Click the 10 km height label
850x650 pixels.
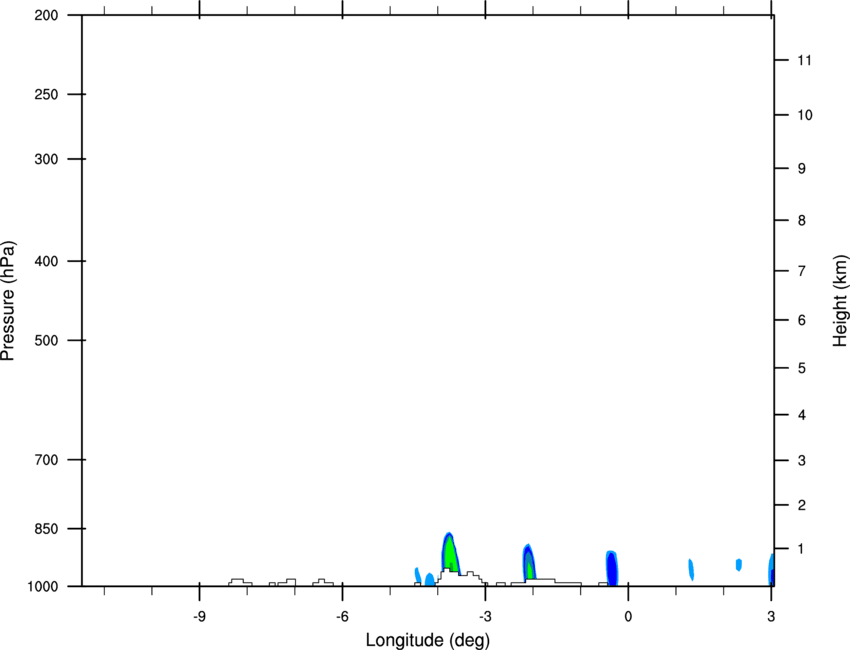click(805, 115)
